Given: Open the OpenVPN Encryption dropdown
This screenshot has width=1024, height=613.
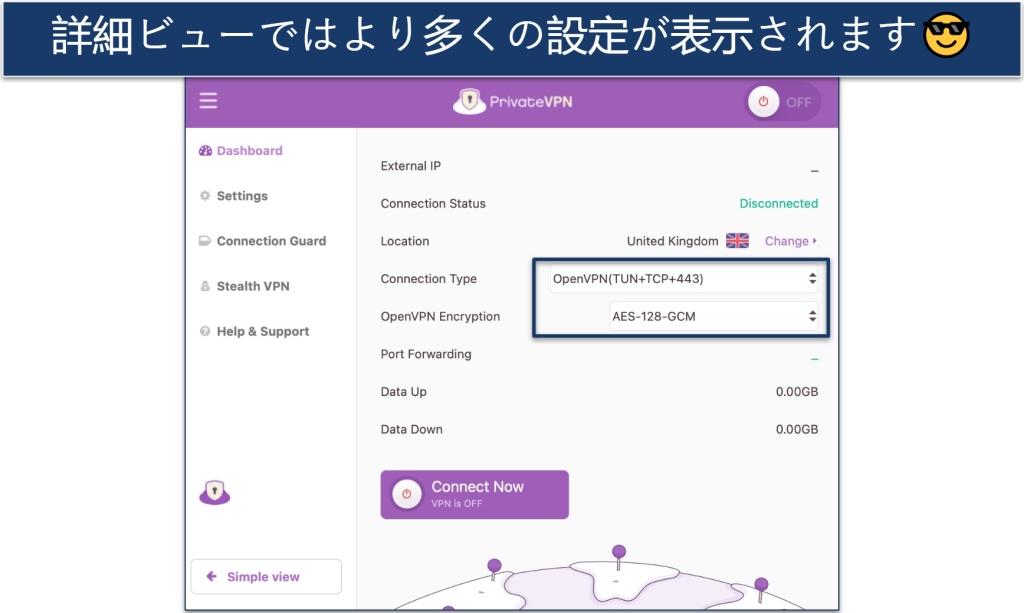Looking at the screenshot, I should [x=714, y=317].
